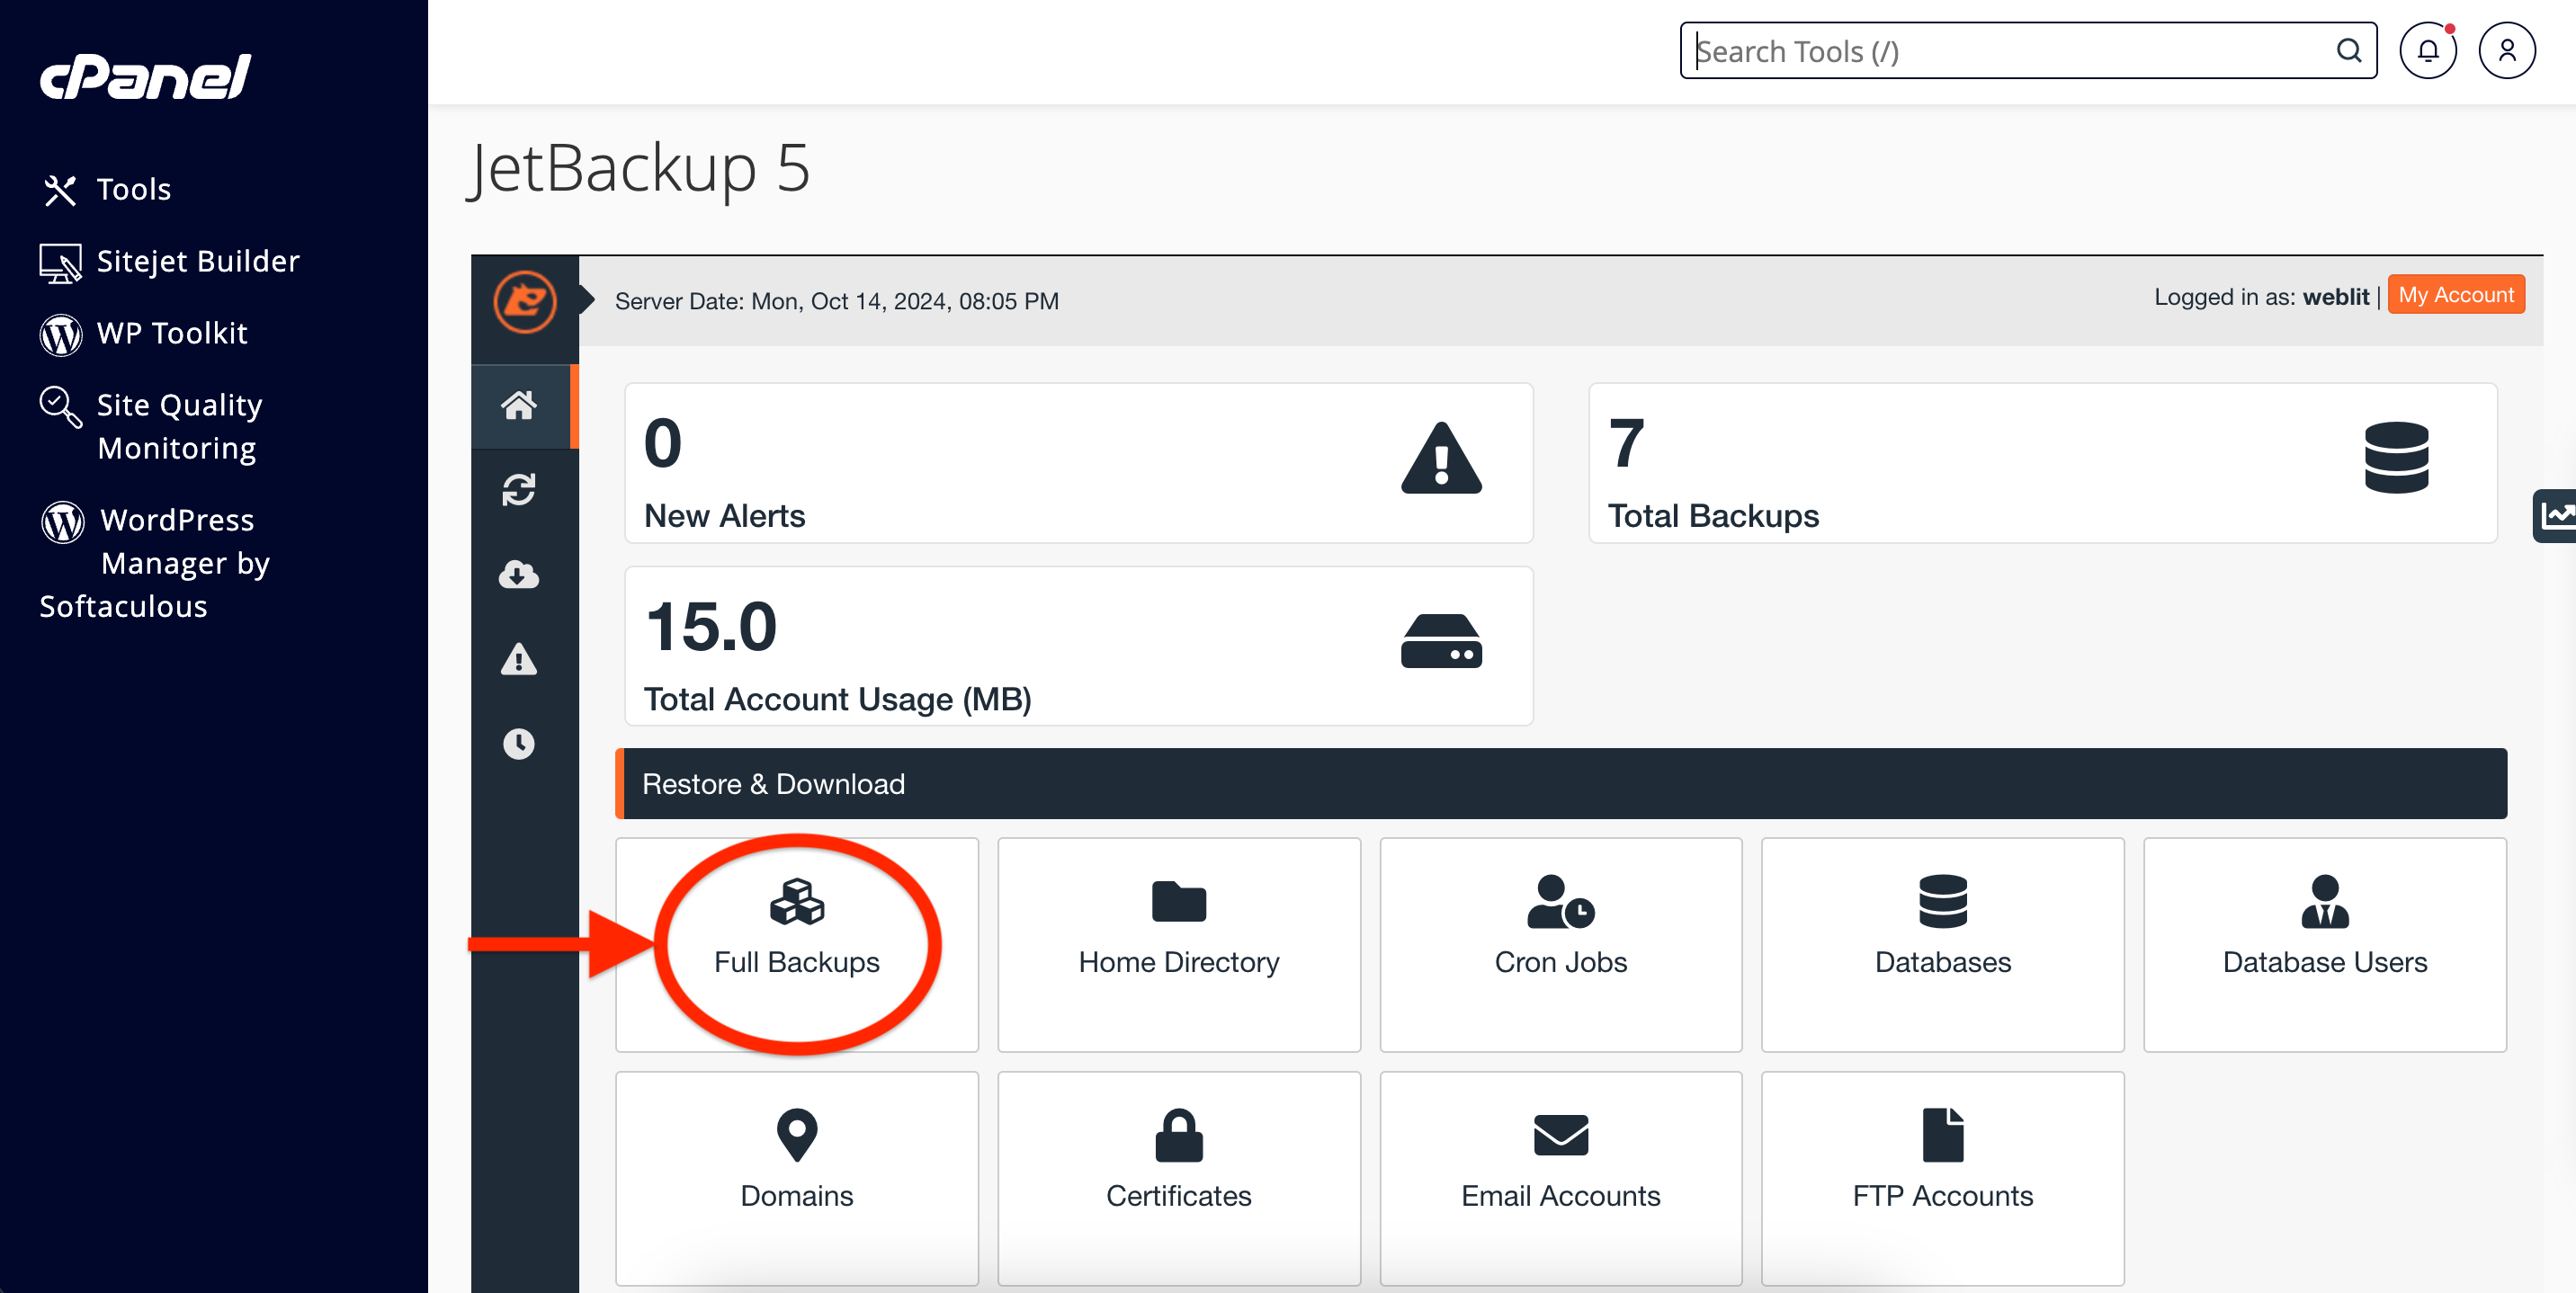The image size is (2576, 1293).
Task: Open the Total Account Usage card
Action: click(1078, 646)
